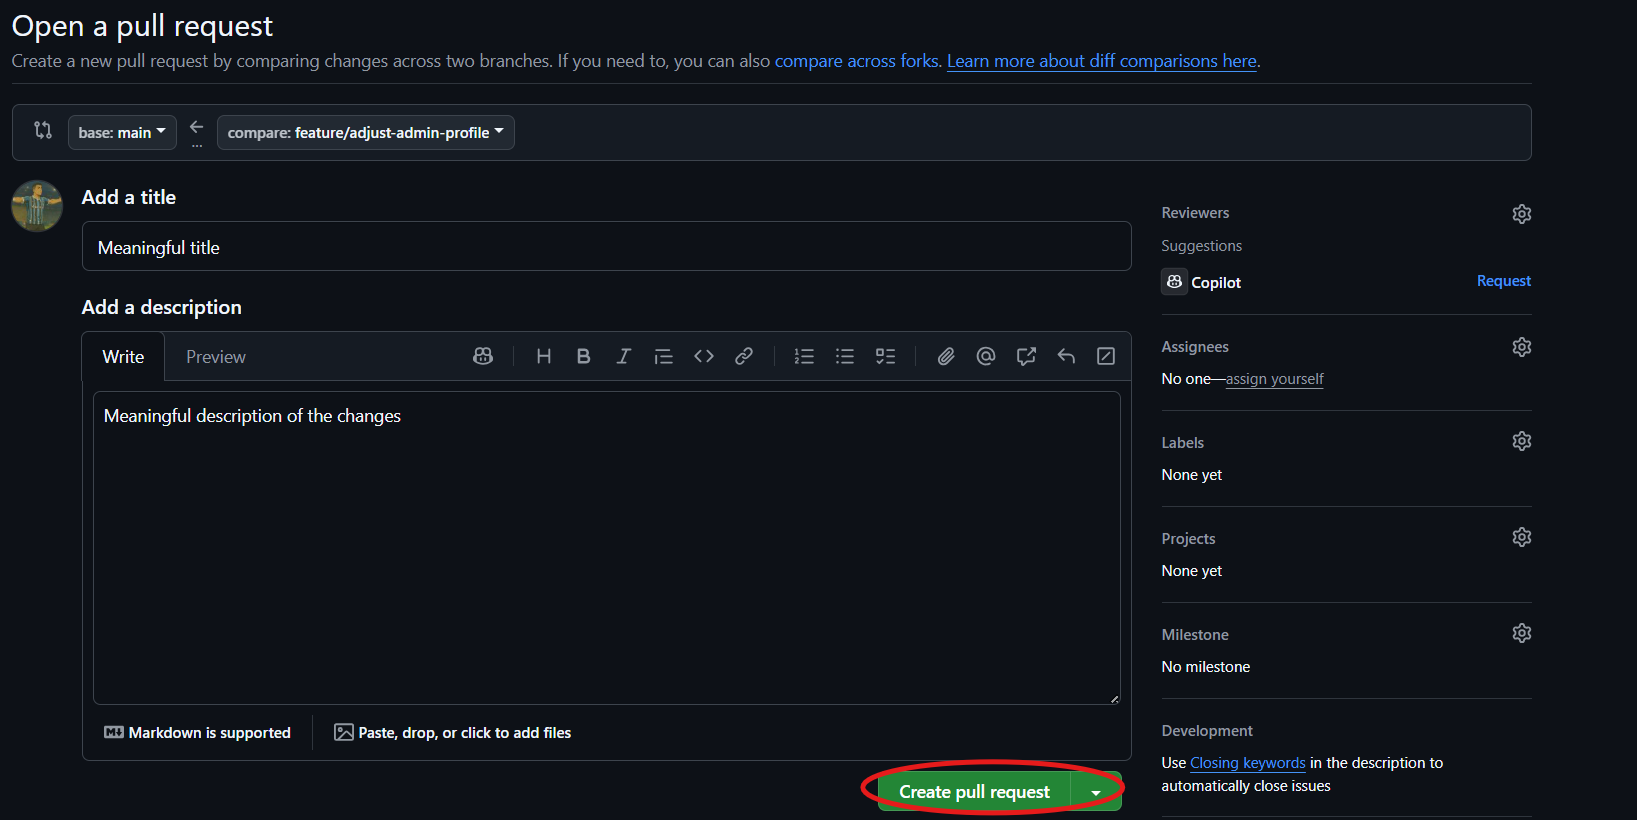
Task: Expand the compare branch dropdown
Action: click(x=365, y=132)
